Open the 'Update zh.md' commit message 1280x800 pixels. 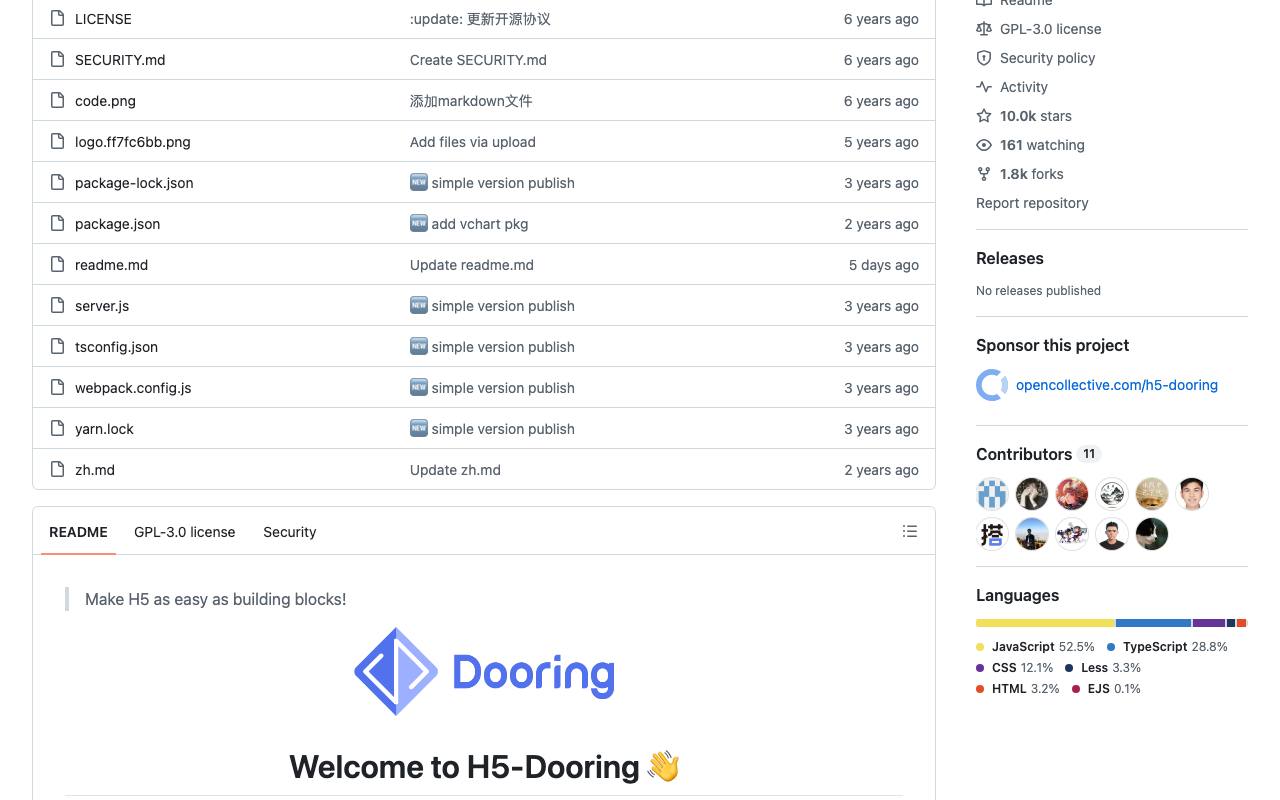(x=455, y=470)
